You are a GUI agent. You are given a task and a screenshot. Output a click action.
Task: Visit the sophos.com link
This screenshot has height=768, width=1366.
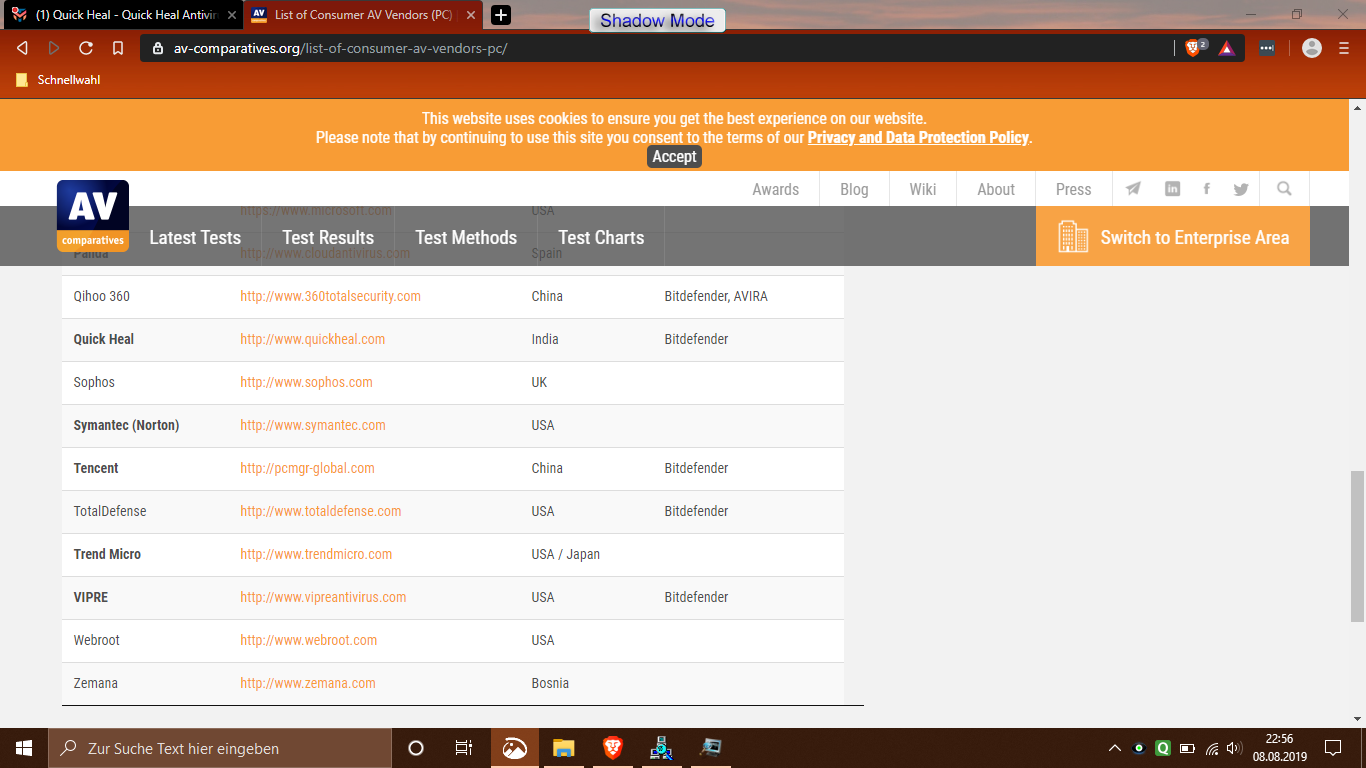[306, 382]
